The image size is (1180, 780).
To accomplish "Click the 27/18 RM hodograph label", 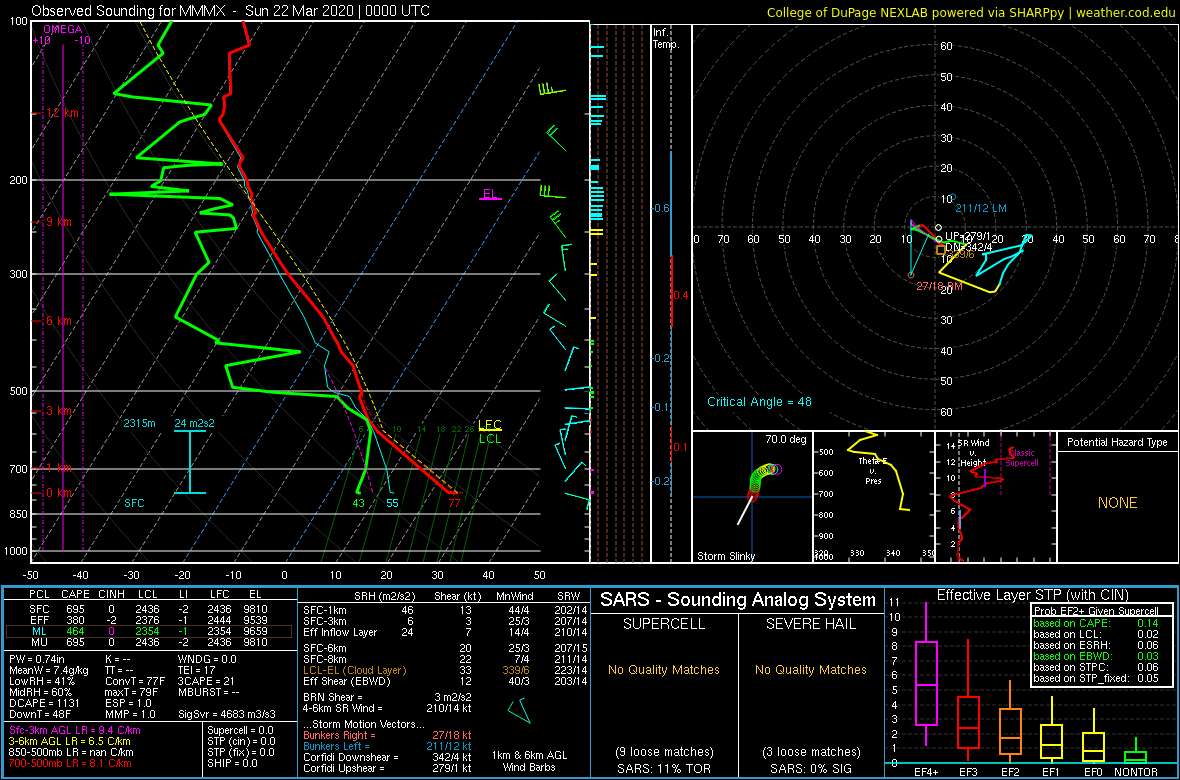I will point(940,286).
